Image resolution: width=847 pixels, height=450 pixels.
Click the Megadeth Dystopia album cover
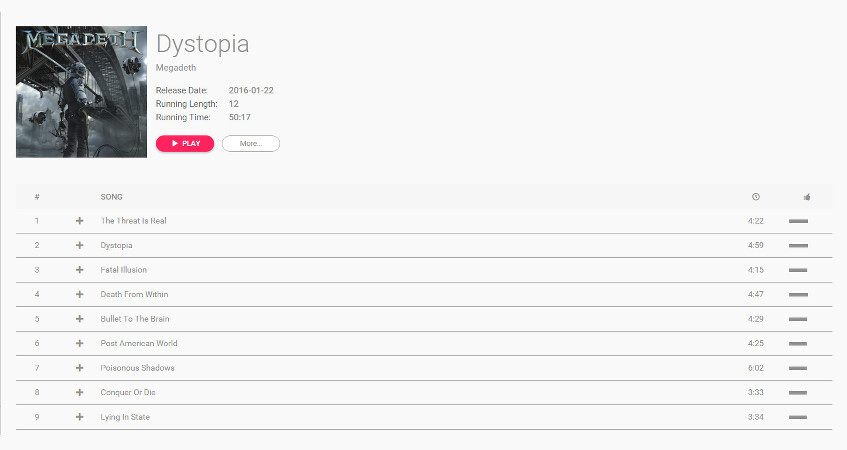(82, 92)
